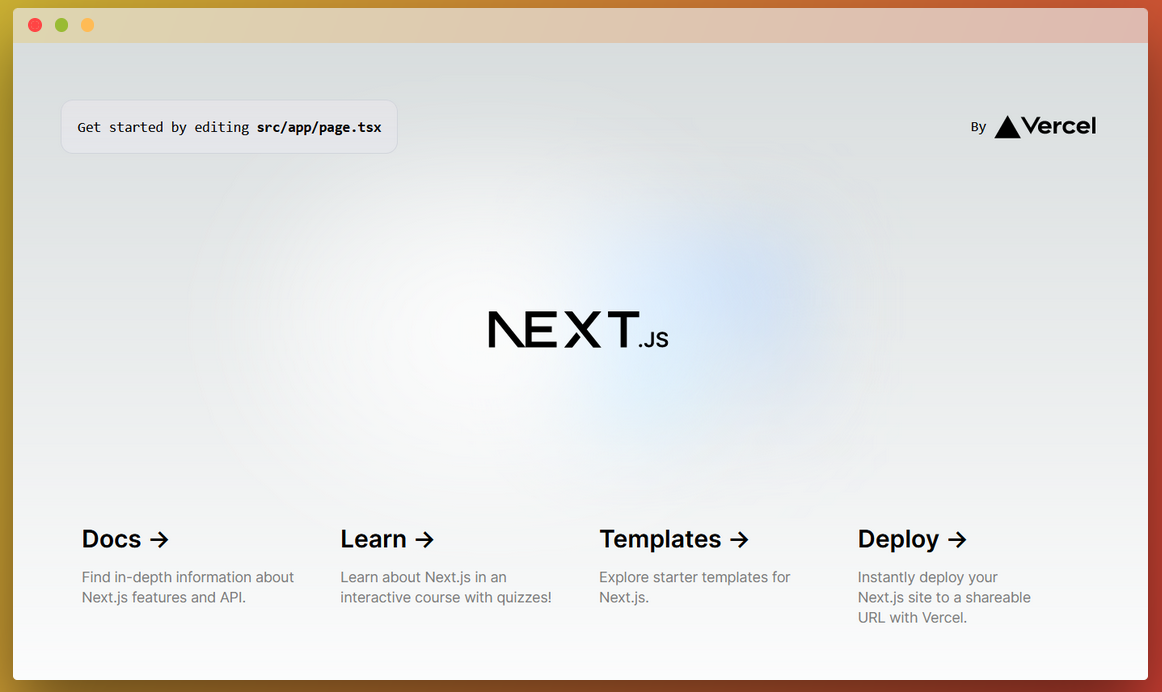Click 'Instantly deploy your' description text
Viewport: 1162px width, 692px height.
tap(927, 577)
